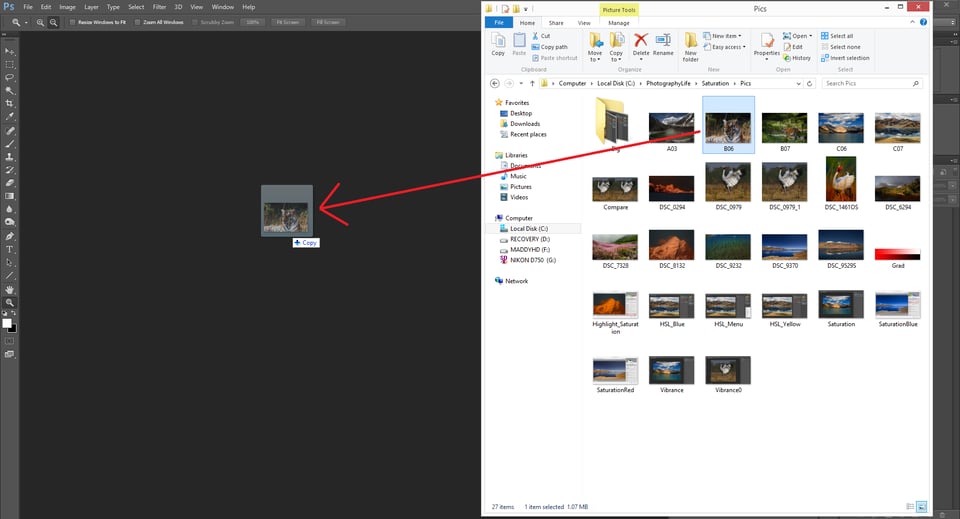Click the background color swatch

tap(13, 329)
